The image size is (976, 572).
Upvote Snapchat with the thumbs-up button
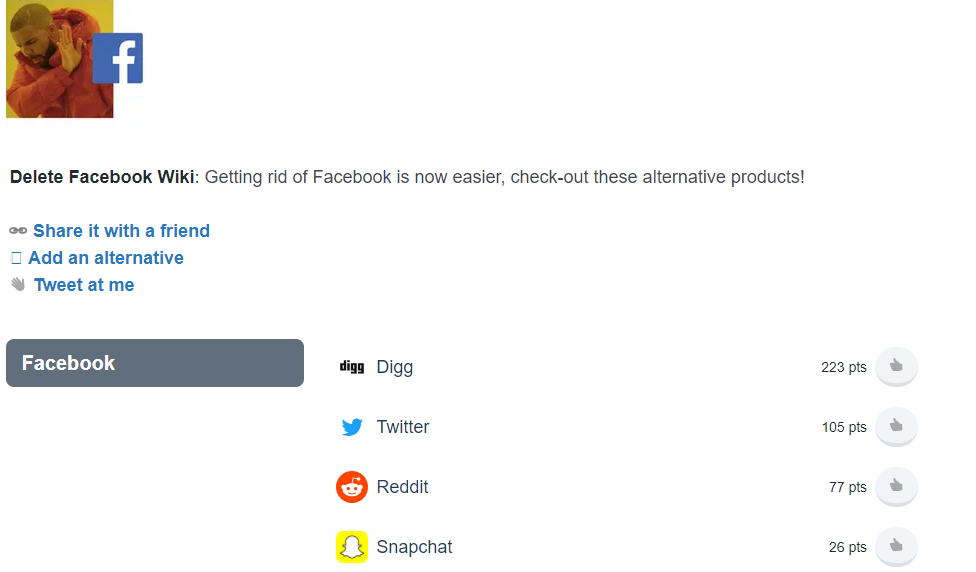pos(896,546)
